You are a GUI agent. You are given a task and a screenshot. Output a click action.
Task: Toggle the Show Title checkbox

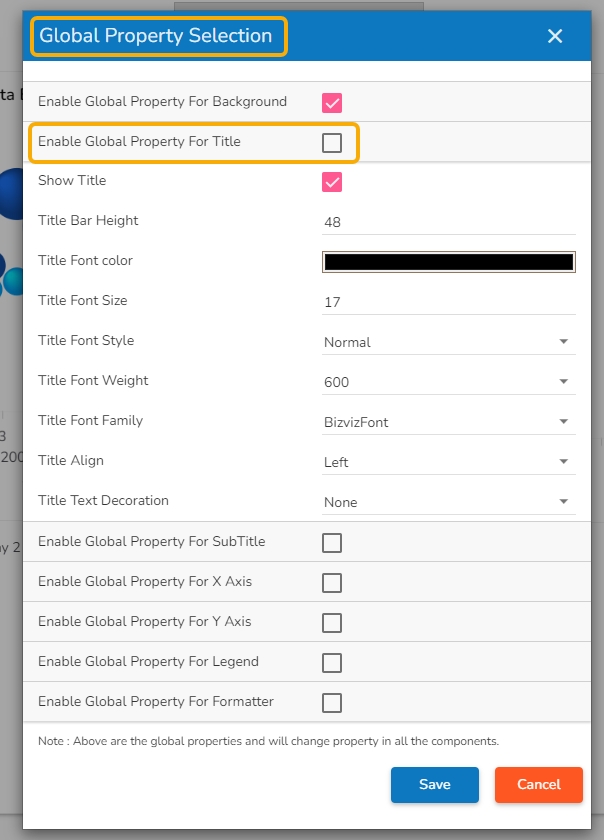coord(332,182)
